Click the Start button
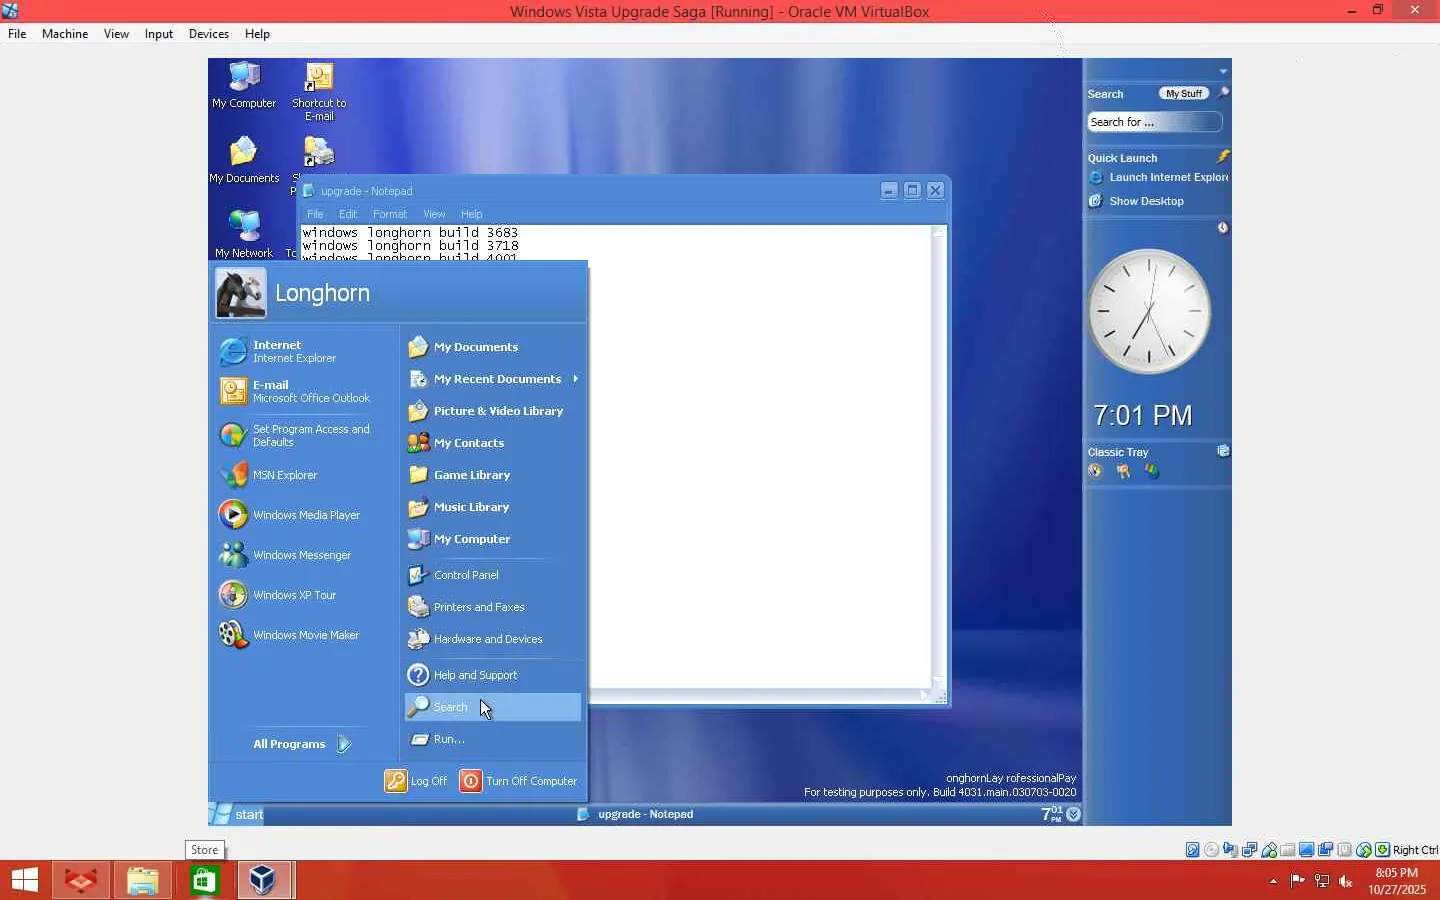 tap(238, 815)
